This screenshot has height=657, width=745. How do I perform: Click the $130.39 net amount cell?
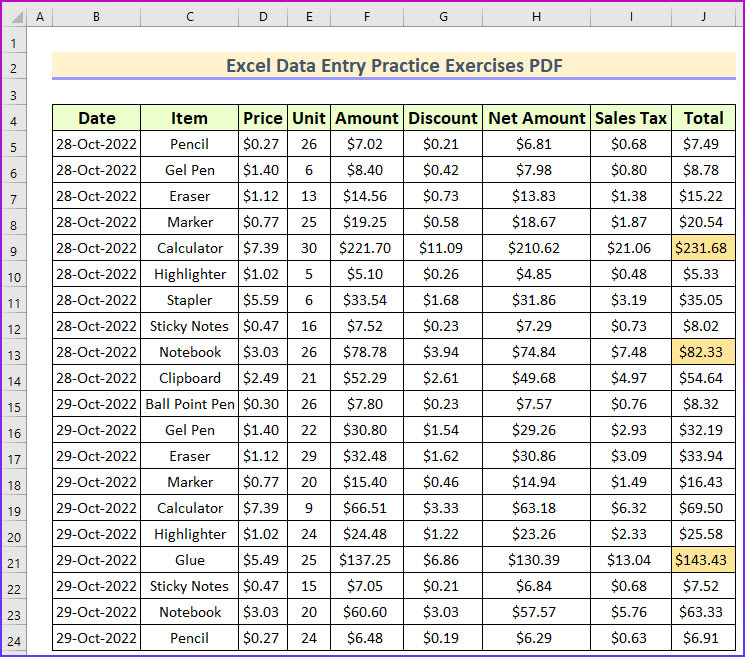click(x=537, y=560)
